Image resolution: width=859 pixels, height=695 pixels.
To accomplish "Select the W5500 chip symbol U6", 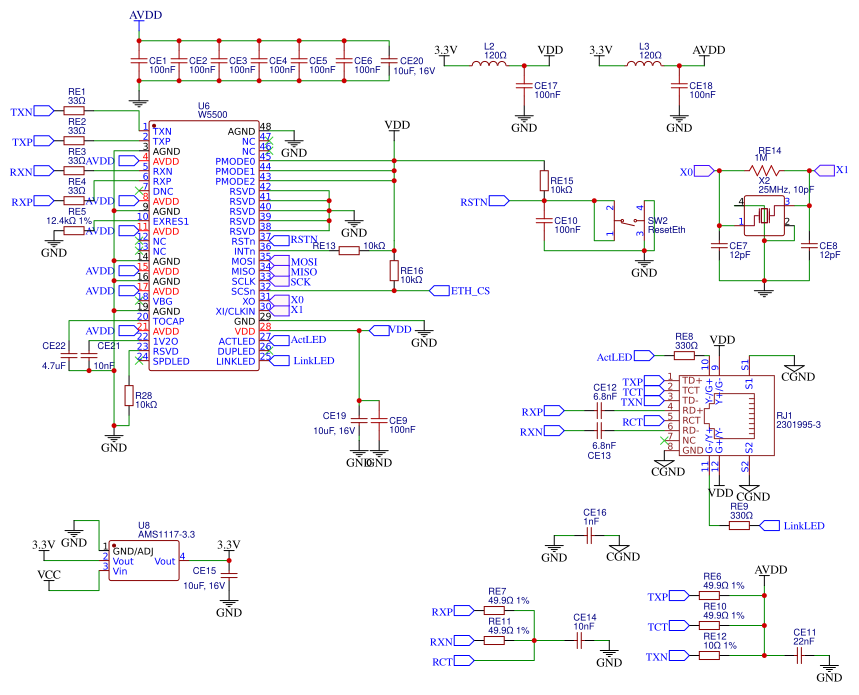I will click(x=205, y=245).
